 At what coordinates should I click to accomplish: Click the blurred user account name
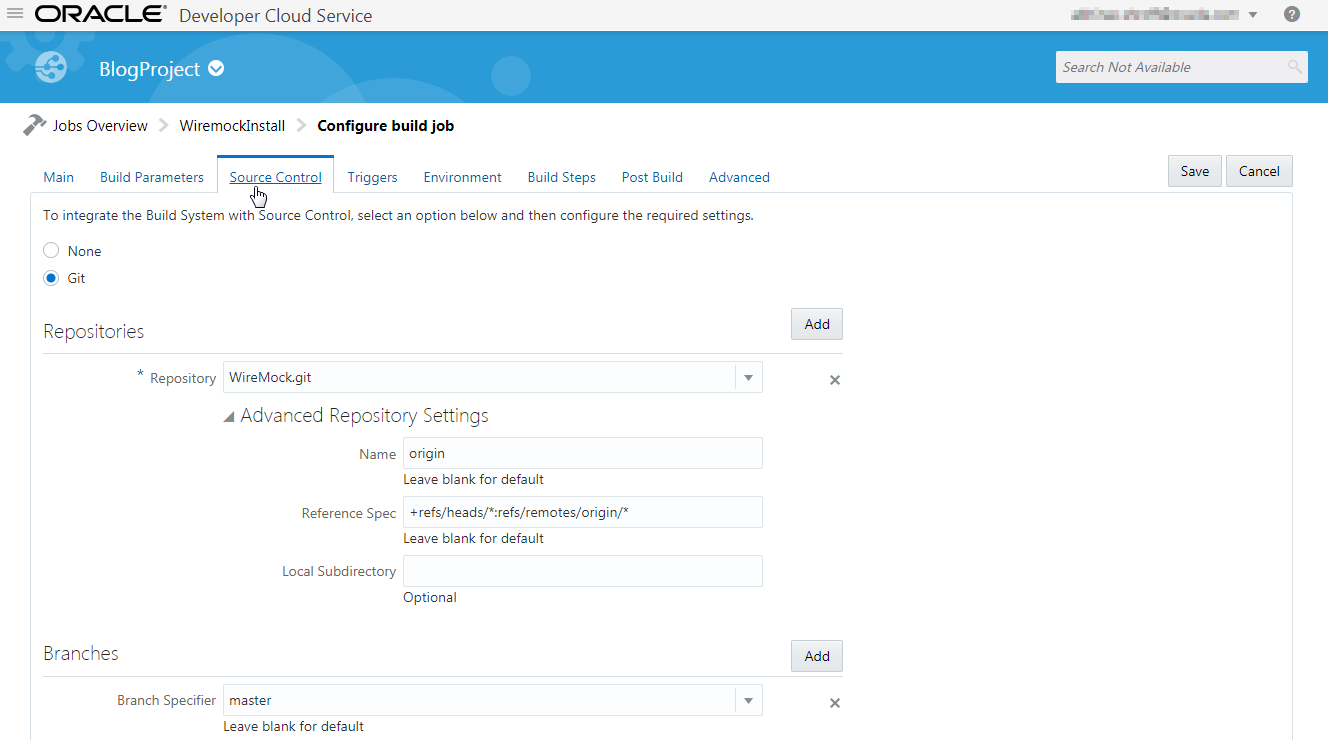pos(1154,15)
